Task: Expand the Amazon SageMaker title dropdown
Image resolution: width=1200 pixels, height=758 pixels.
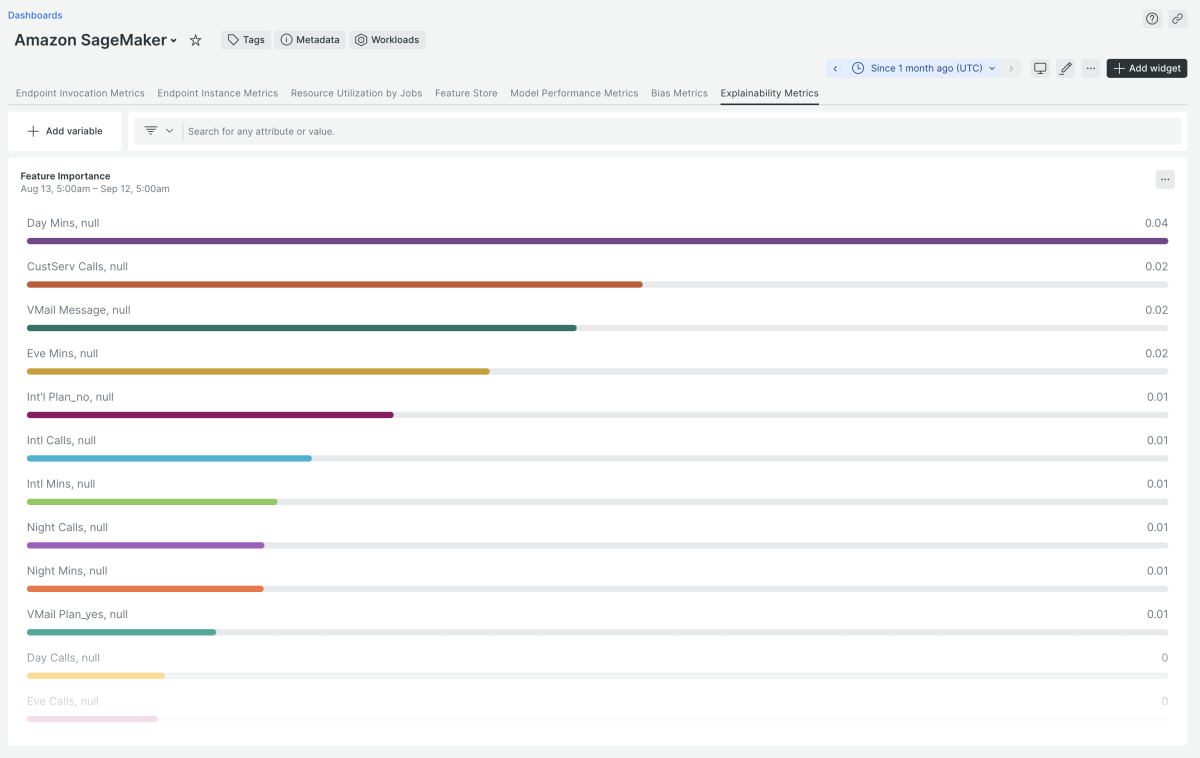Action: click(173, 41)
